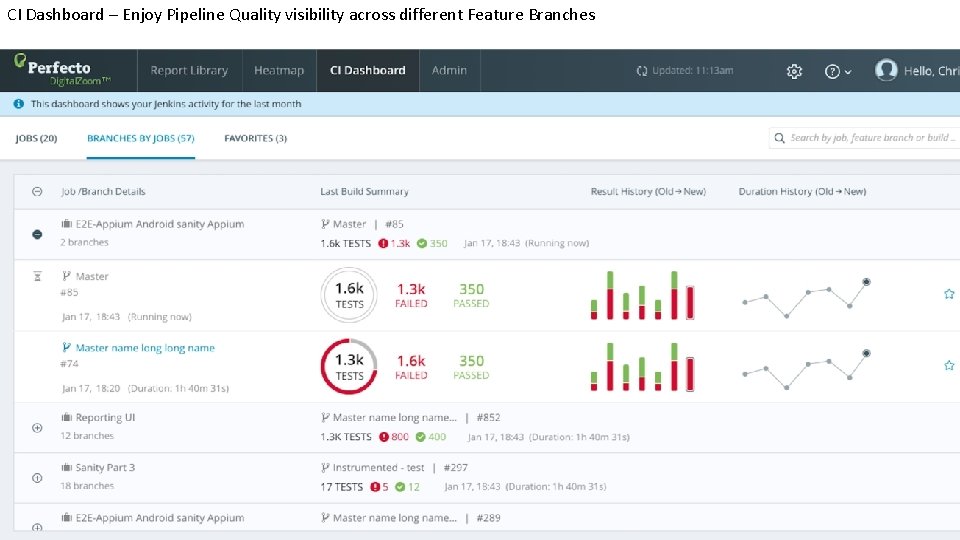960x540 pixels.
Task: Click the Hello user greeting text
Action: tap(931, 71)
